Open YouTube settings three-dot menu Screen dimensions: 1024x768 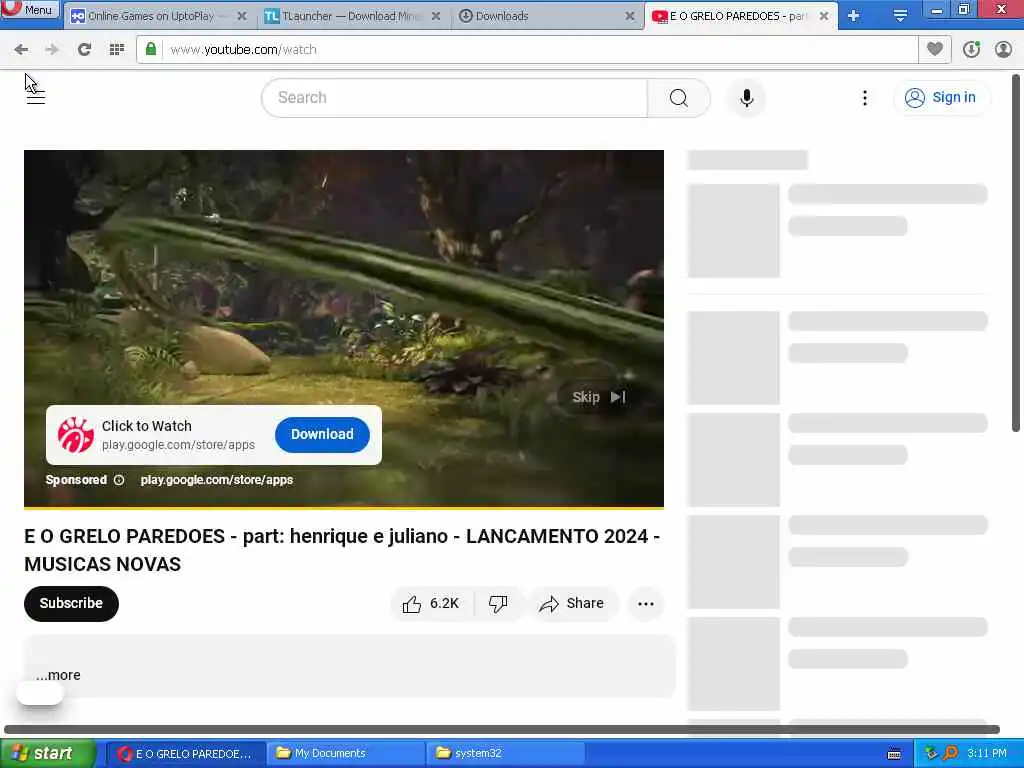[865, 98]
